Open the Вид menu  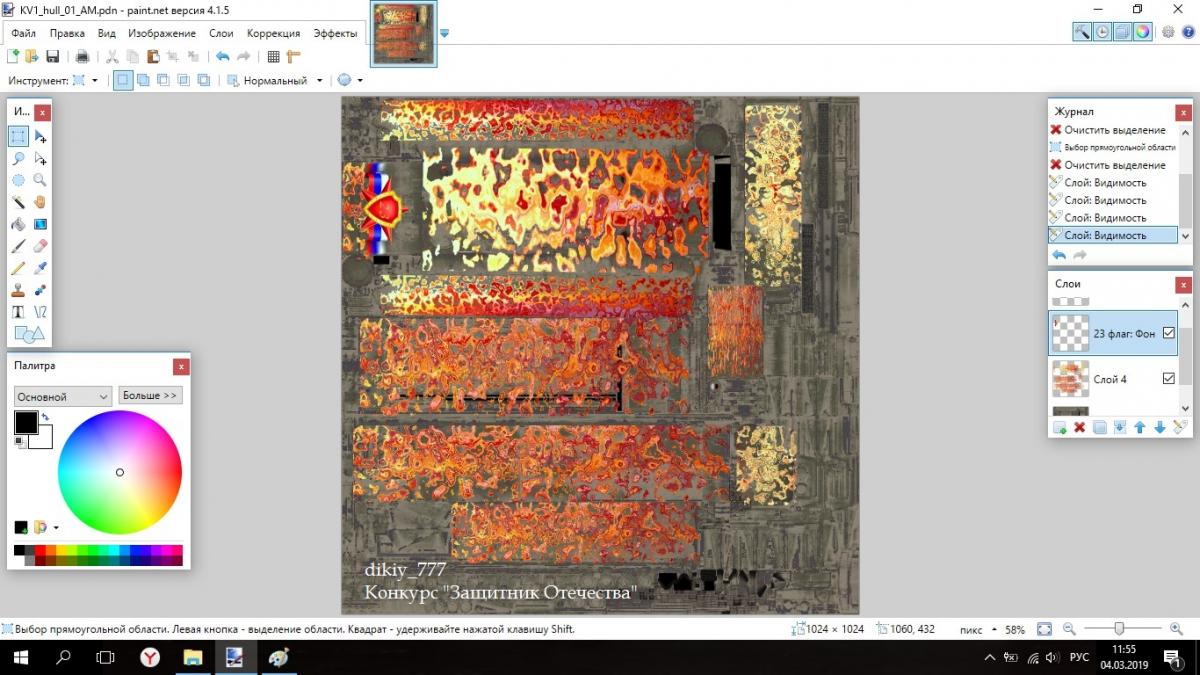coord(107,33)
